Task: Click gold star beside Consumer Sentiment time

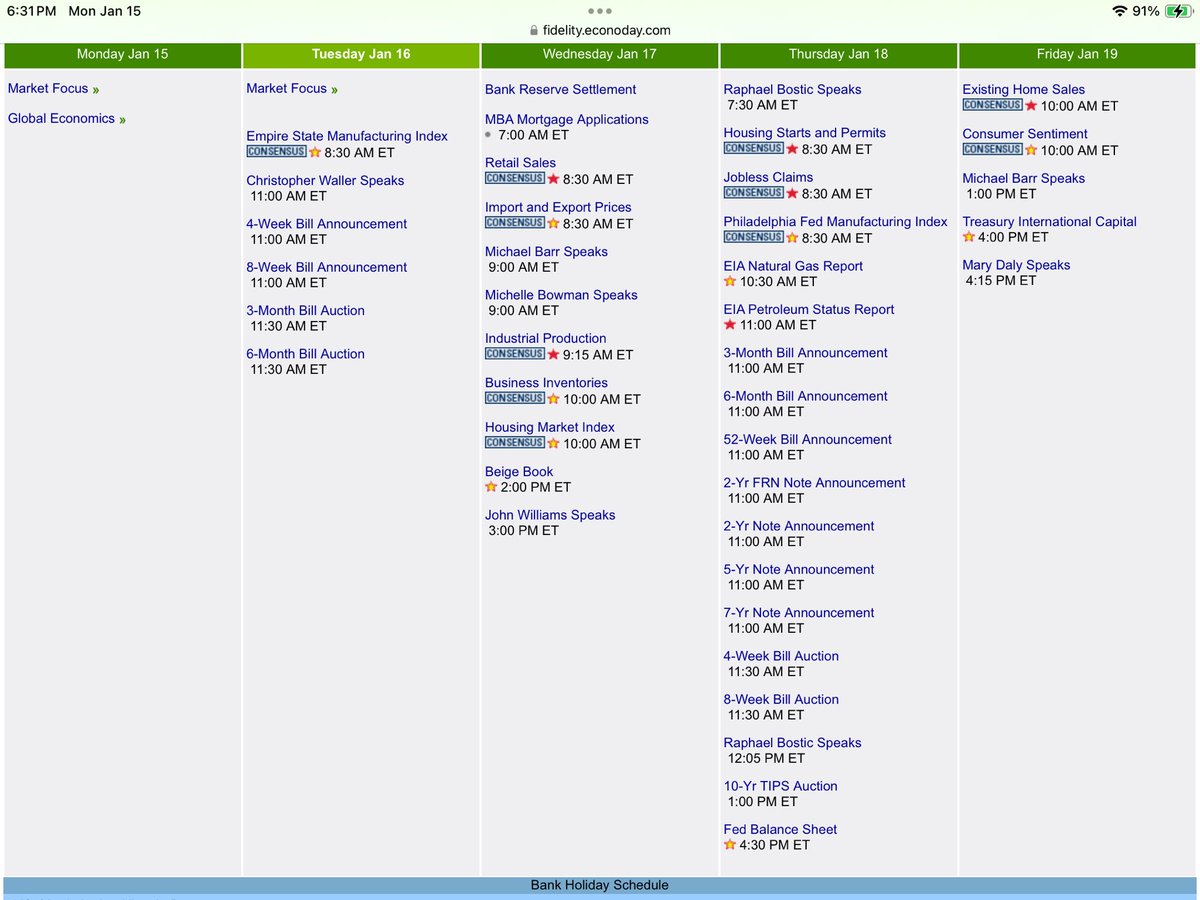Action: pos(1031,150)
